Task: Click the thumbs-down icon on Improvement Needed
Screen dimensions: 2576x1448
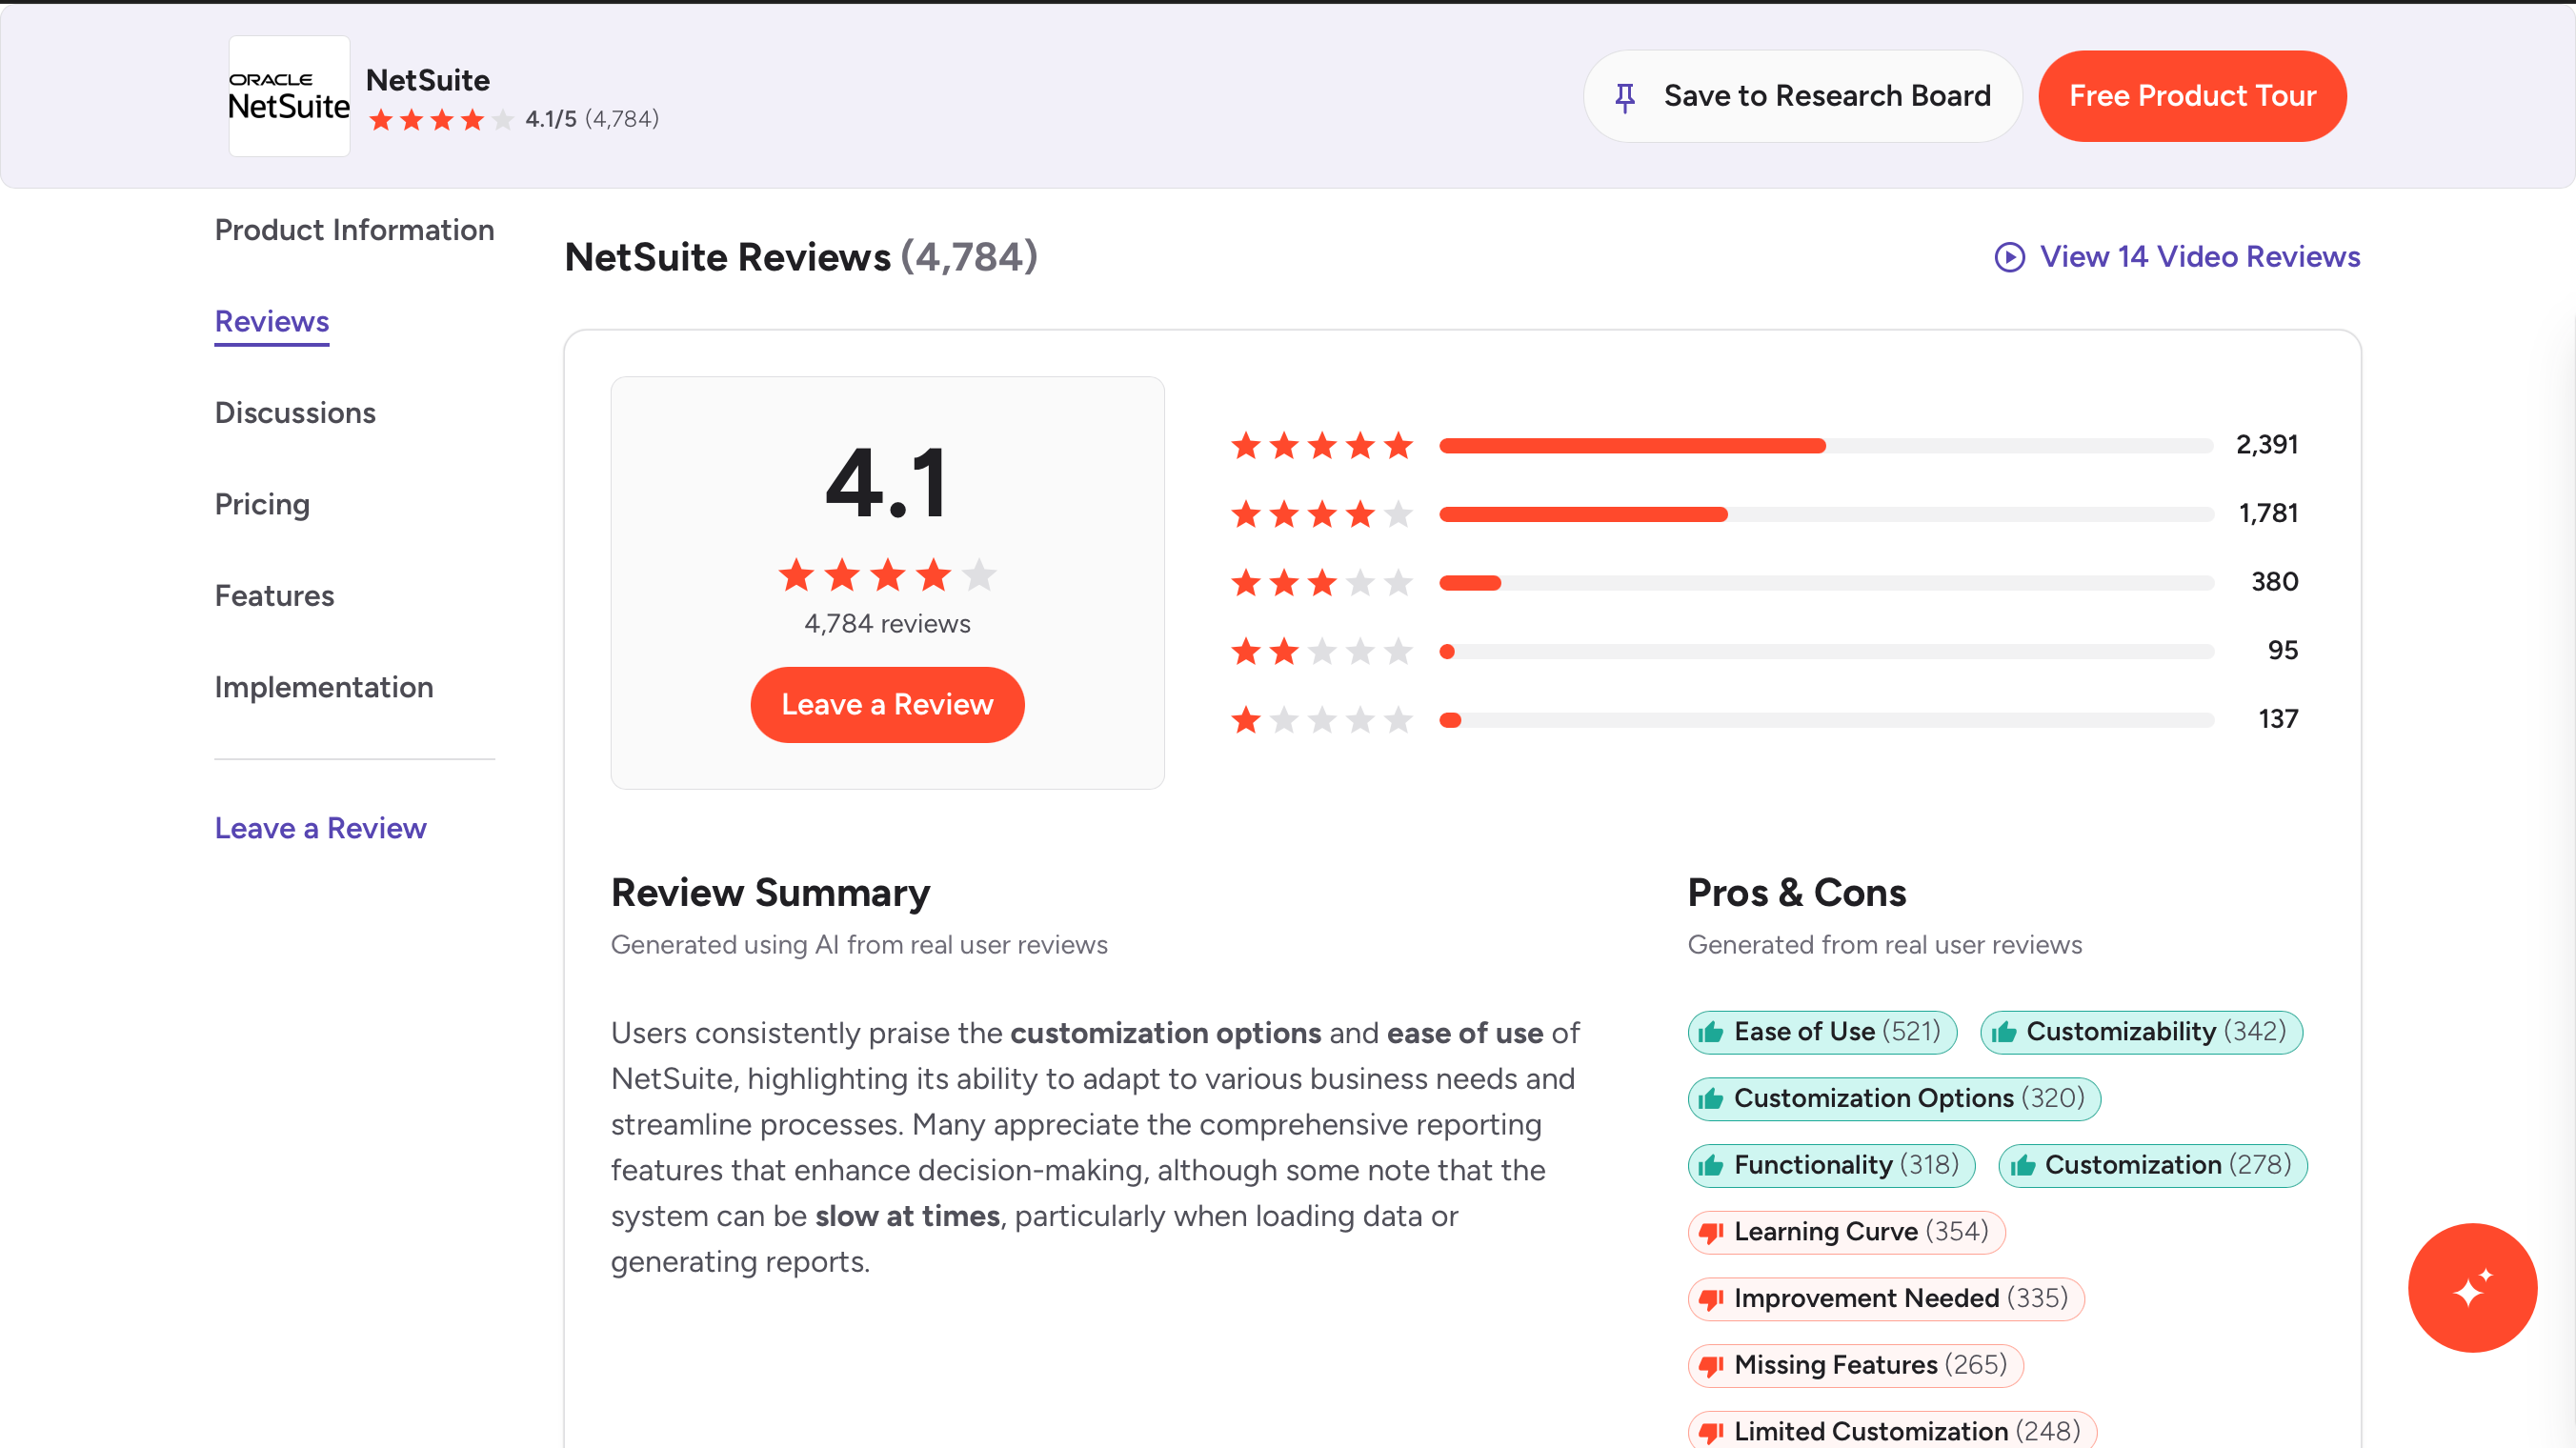Action: [1711, 1300]
